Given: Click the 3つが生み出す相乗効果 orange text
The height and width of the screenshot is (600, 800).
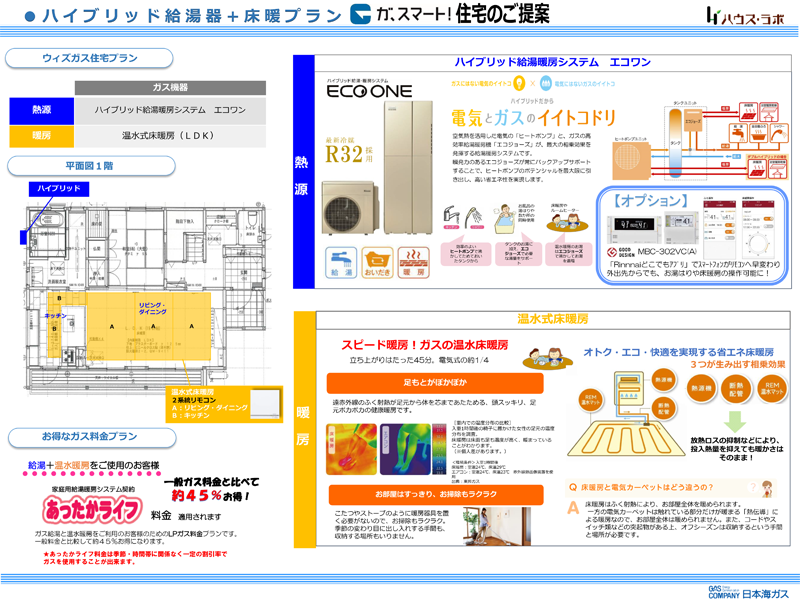Looking at the screenshot, I should 738,365.
